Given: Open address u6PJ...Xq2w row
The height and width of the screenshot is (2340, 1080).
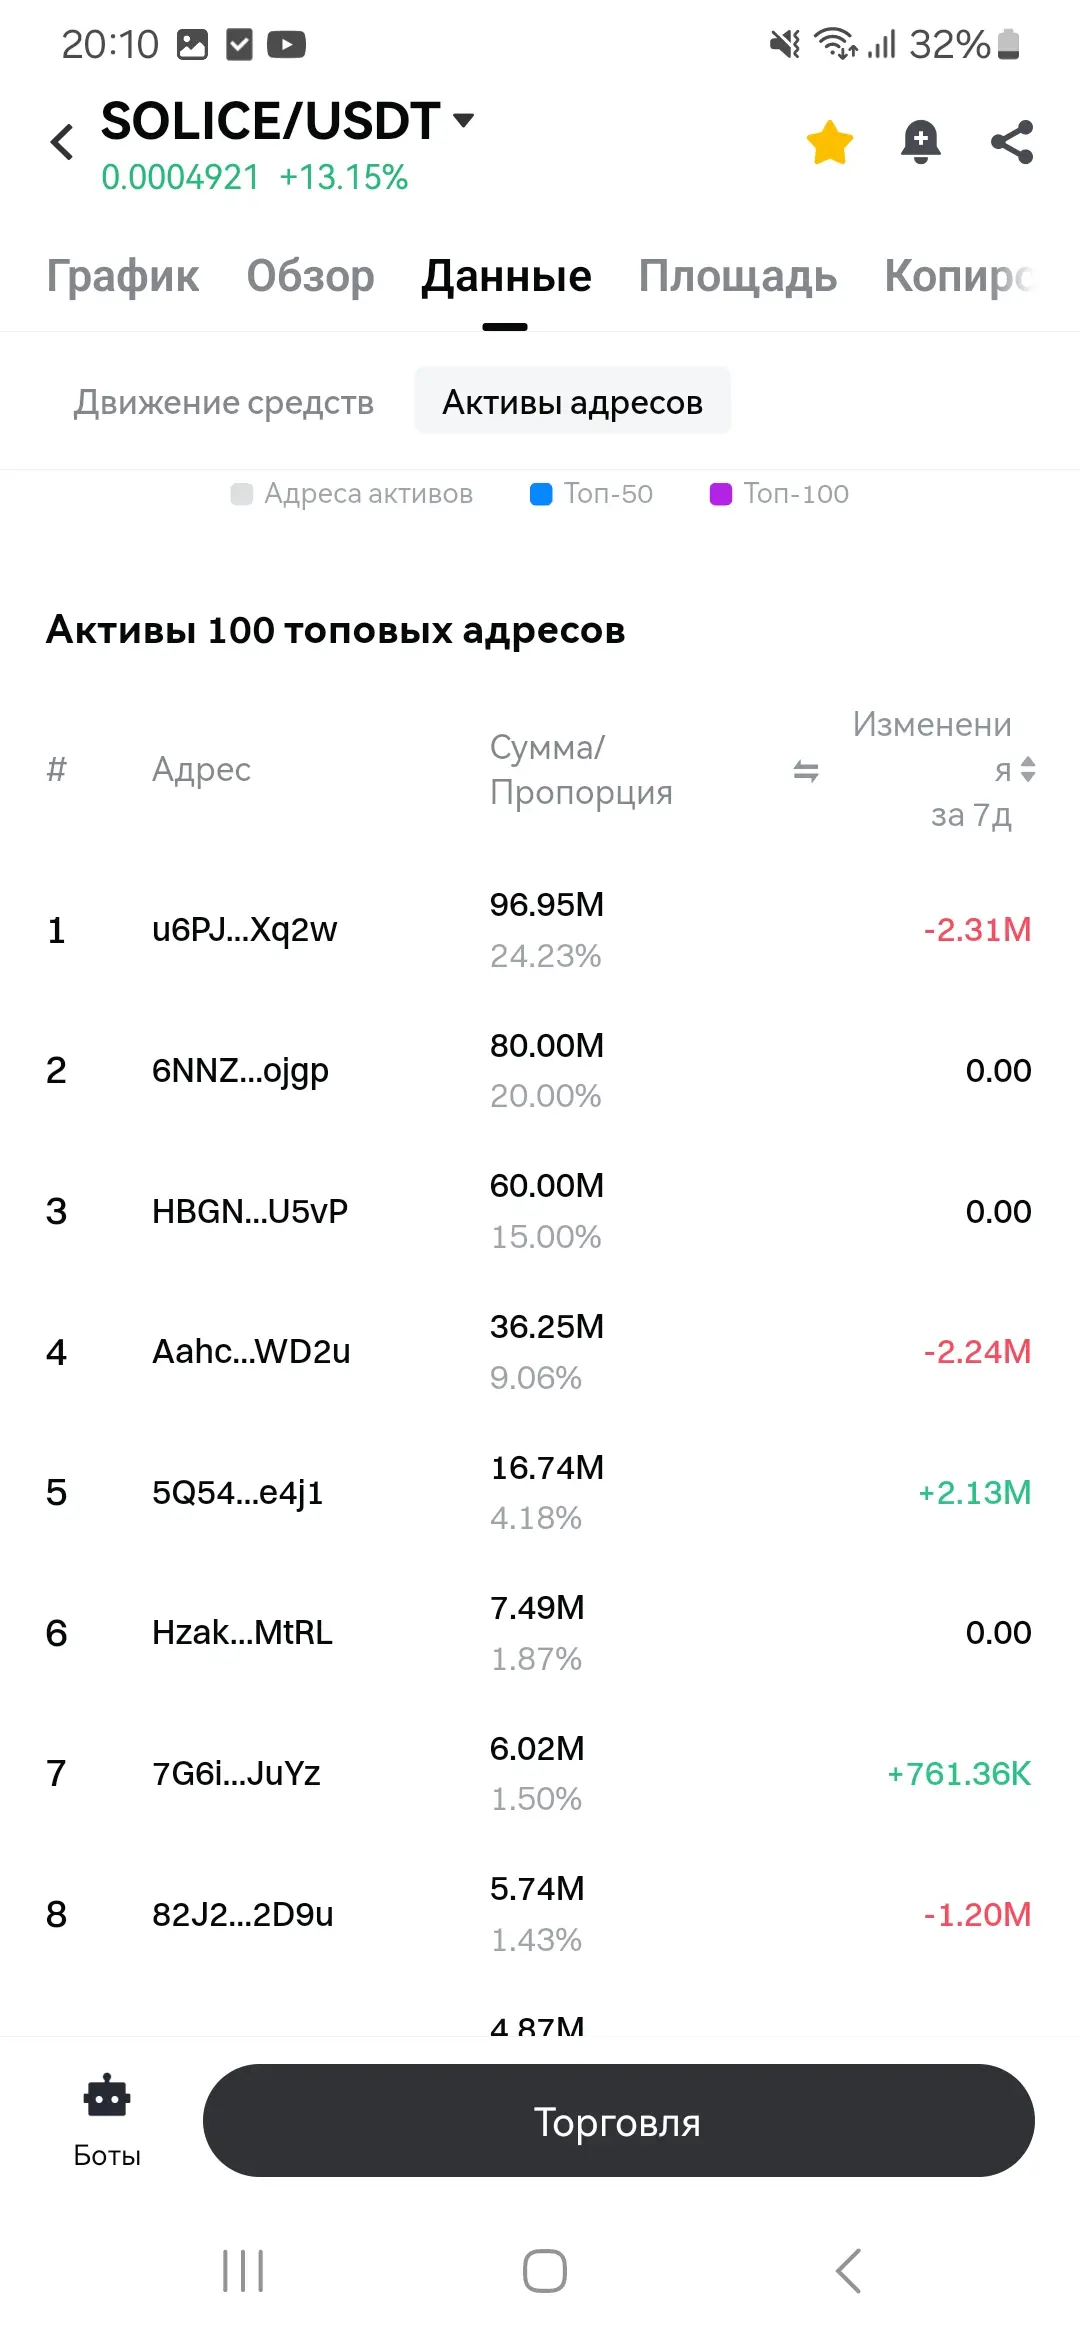Looking at the screenshot, I should [540, 930].
